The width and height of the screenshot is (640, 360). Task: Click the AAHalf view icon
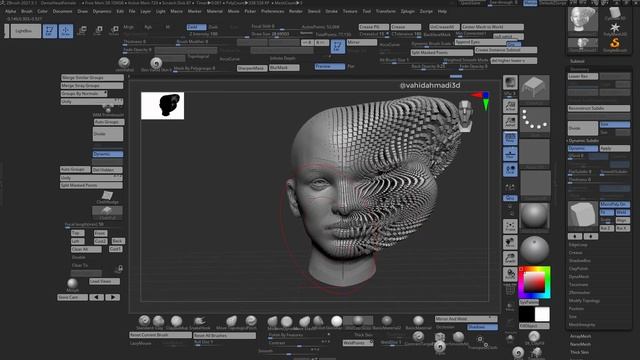point(510,122)
